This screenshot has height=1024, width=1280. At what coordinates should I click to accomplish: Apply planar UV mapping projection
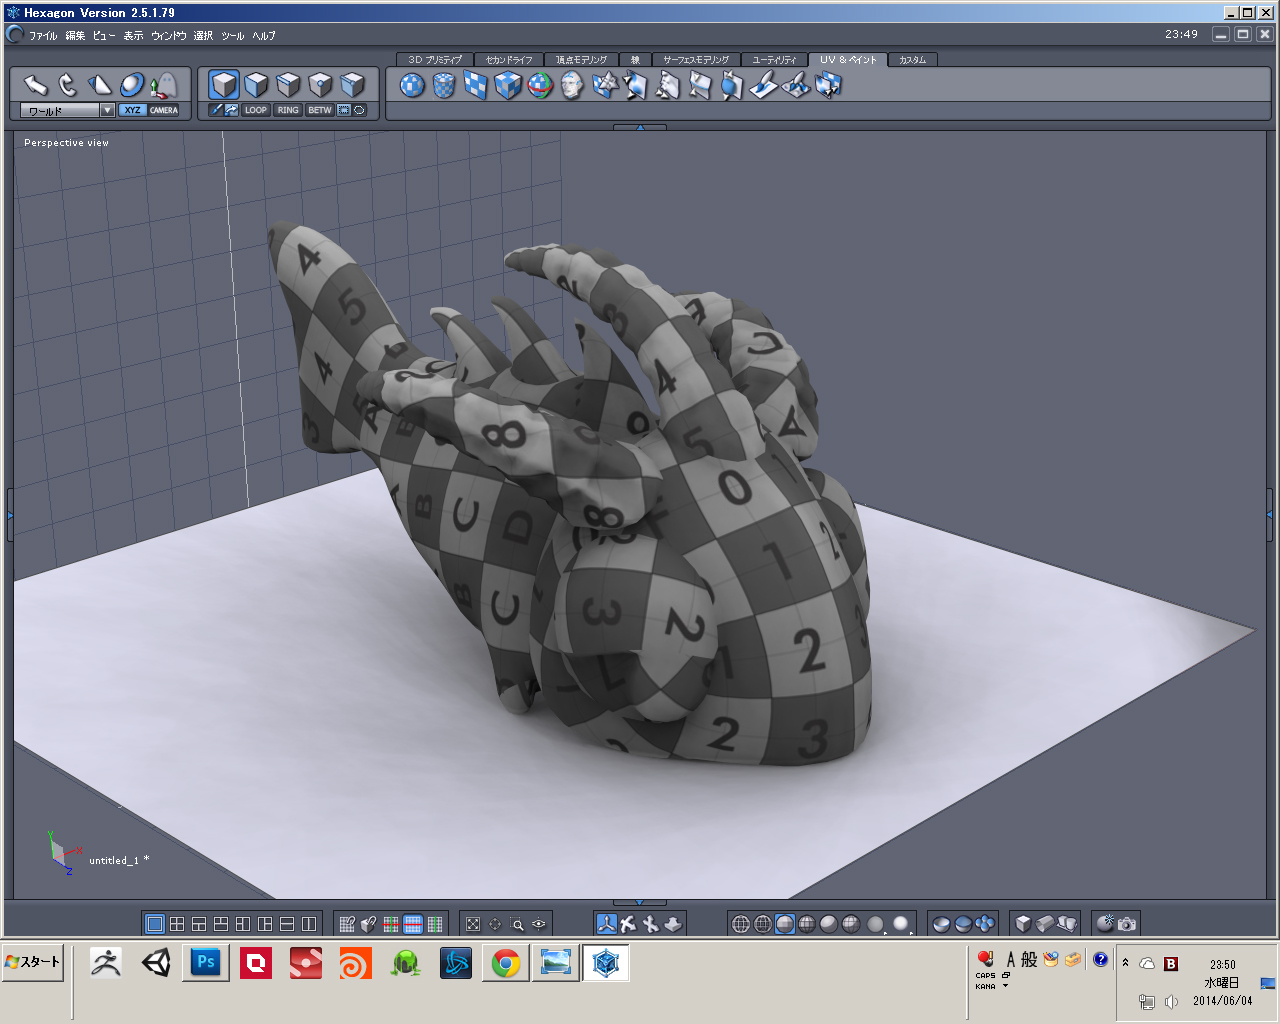coord(476,85)
